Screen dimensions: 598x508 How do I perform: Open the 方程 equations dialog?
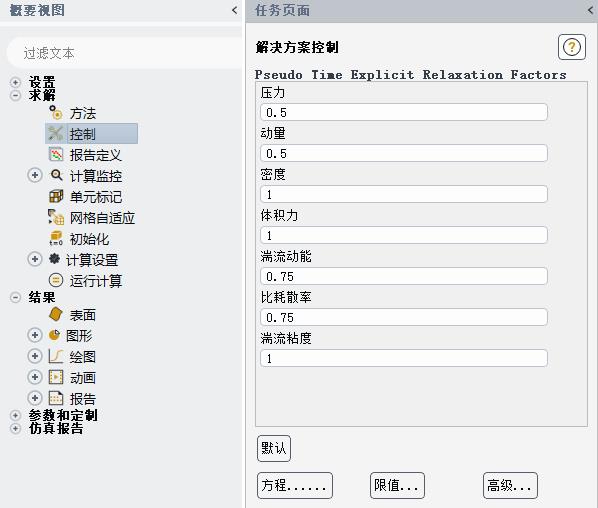pos(295,485)
